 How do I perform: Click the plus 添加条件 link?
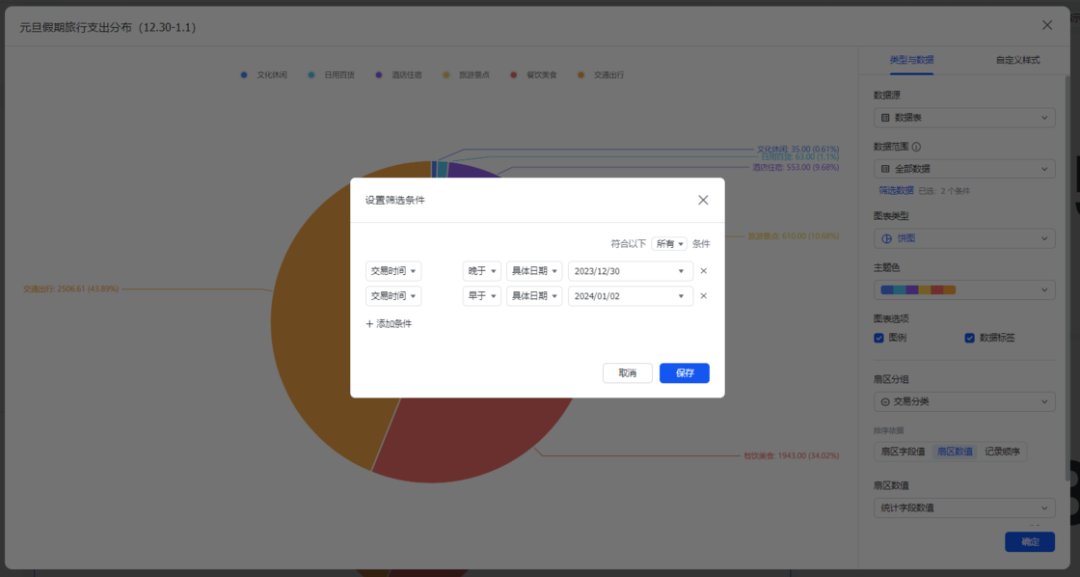388,324
